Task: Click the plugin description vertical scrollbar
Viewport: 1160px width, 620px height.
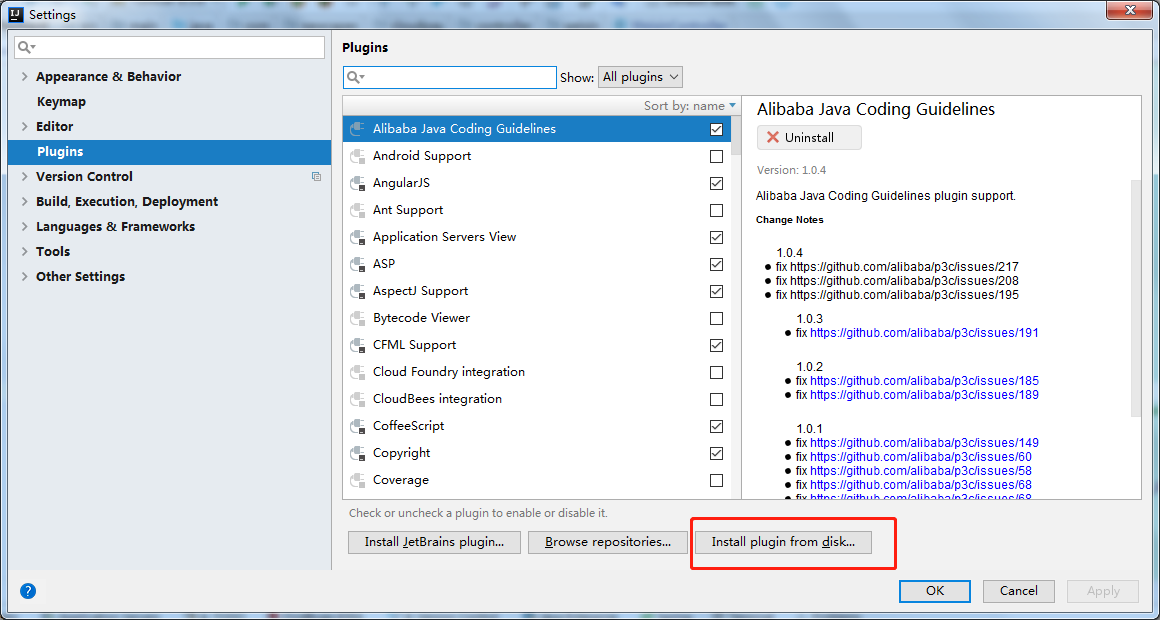Action: [1136, 297]
